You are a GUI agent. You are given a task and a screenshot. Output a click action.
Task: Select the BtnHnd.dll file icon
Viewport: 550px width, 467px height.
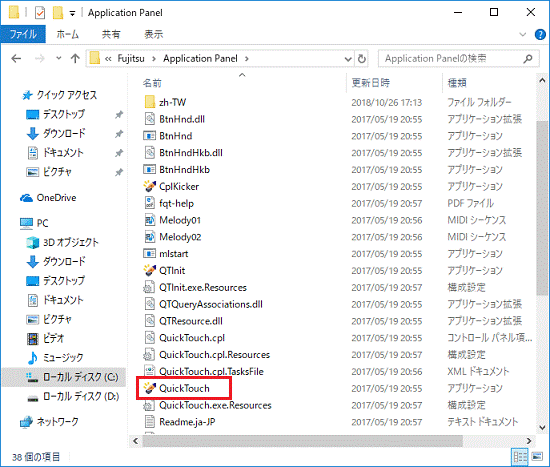point(150,119)
